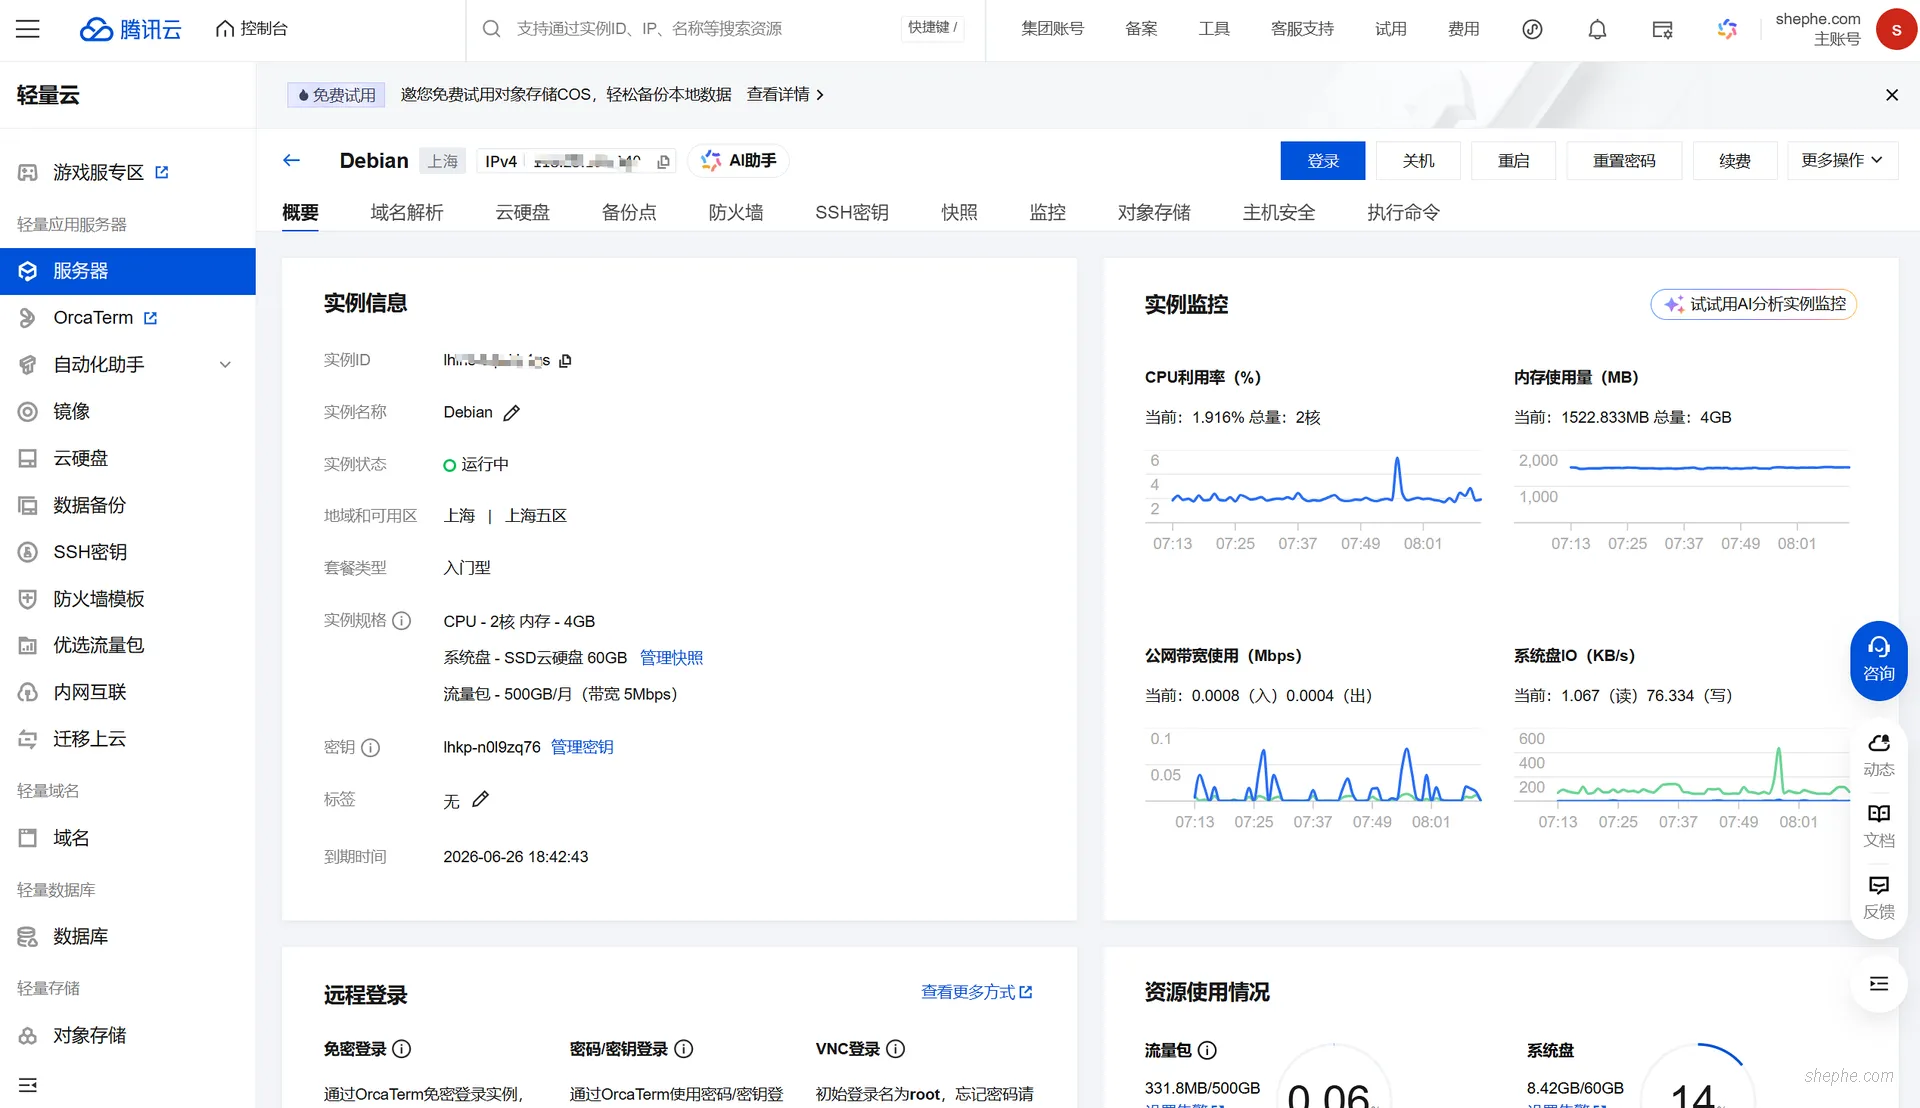Open the 监控 tab
This screenshot has height=1108, width=1920.
pos(1047,212)
